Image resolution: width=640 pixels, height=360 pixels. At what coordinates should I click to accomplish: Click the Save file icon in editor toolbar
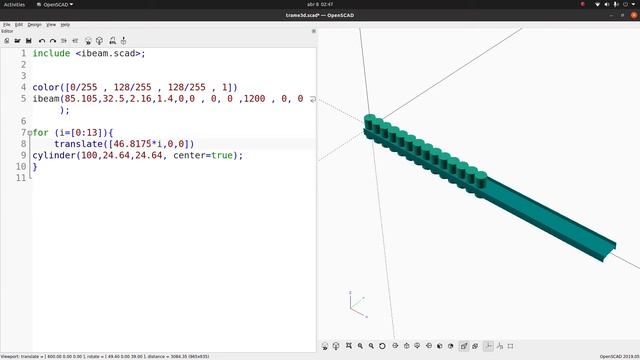coord(29,41)
